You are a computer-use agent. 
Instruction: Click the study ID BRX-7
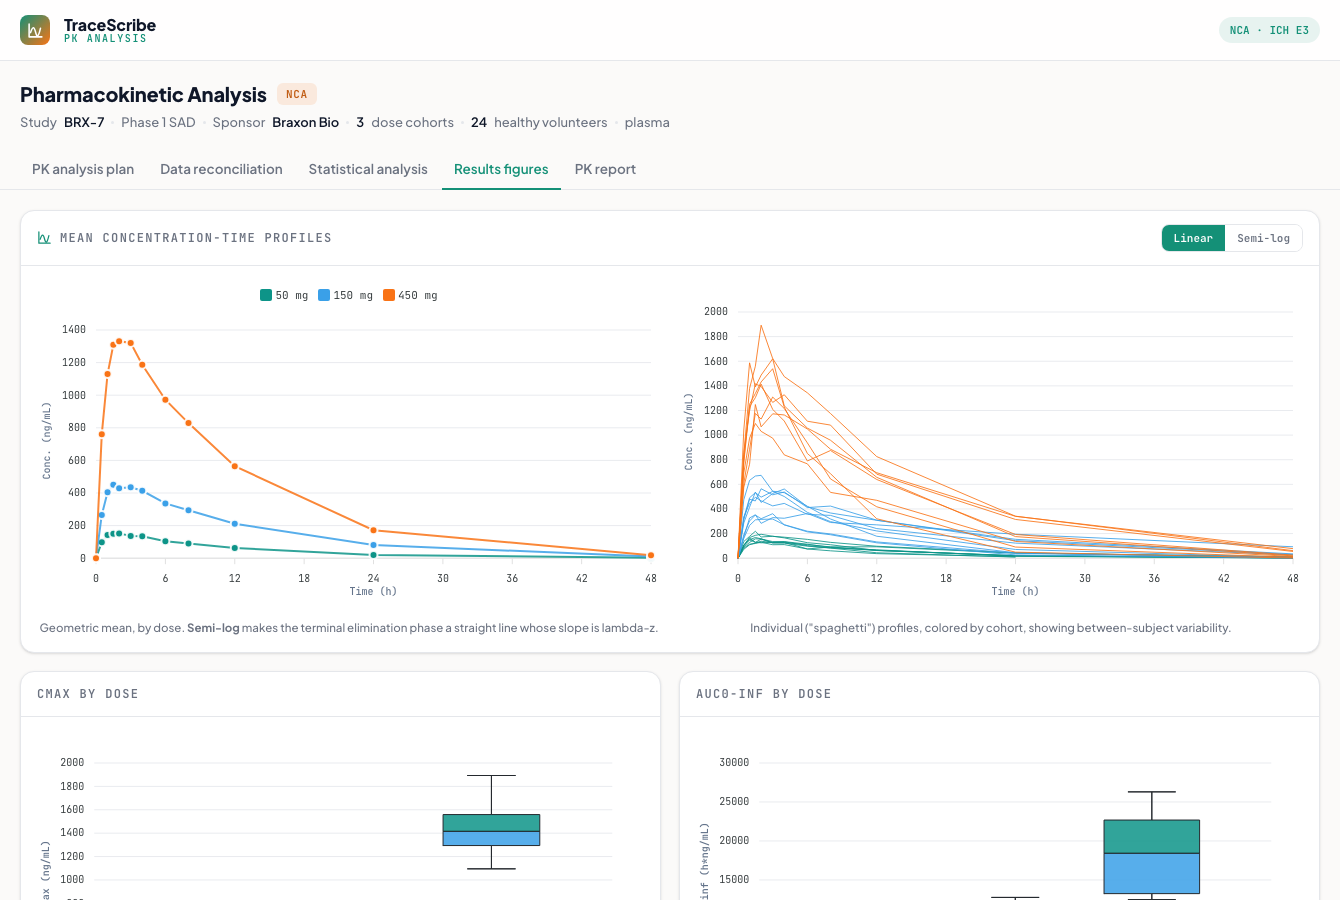click(x=84, y=122)
